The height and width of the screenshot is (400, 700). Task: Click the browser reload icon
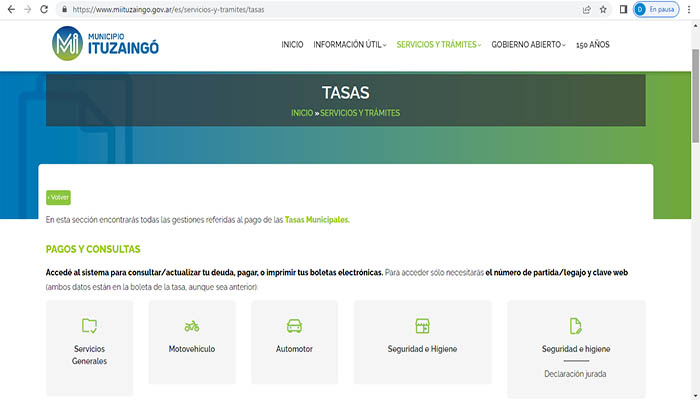point(46,9)
